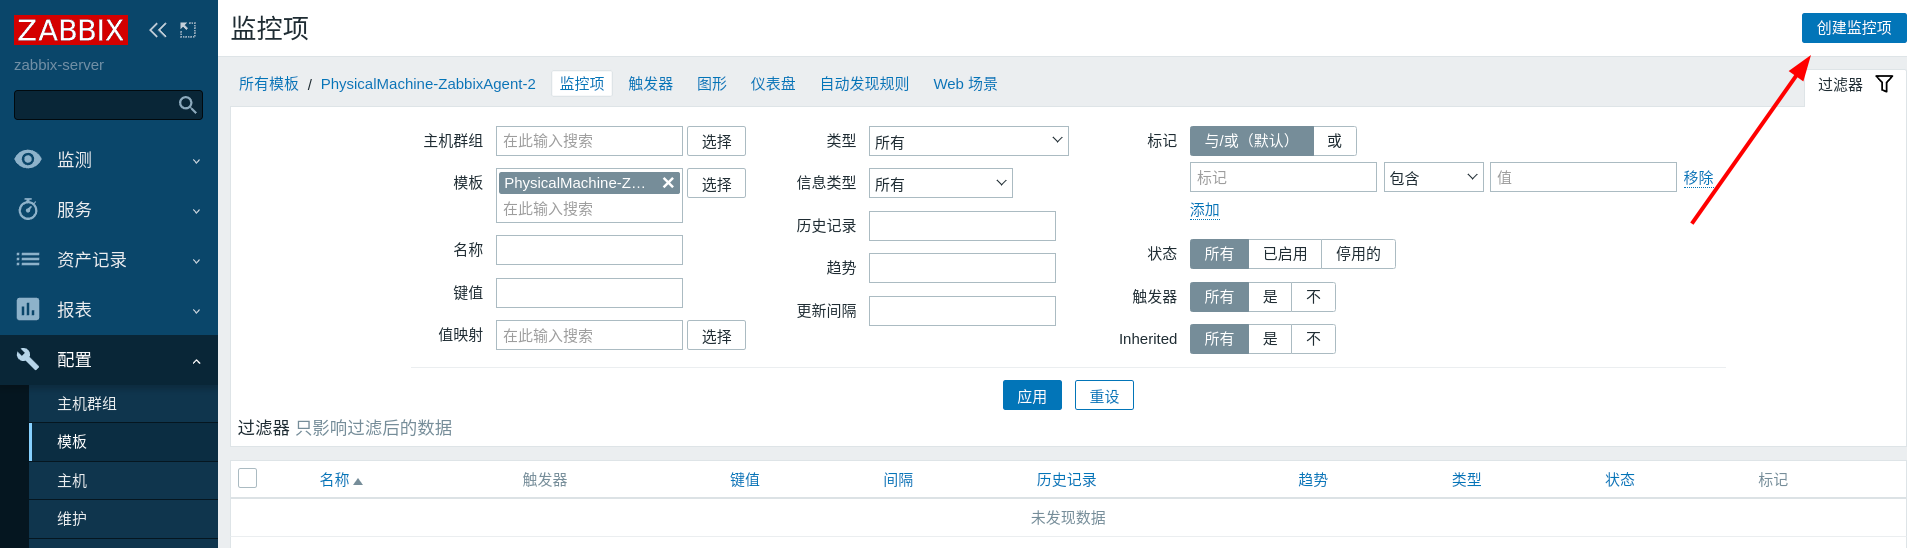Image resolution: width=1907 pixels, height=548 pixels.
Task: Set 状态 filter to 已启用
Action: [x=1285, y=254]
